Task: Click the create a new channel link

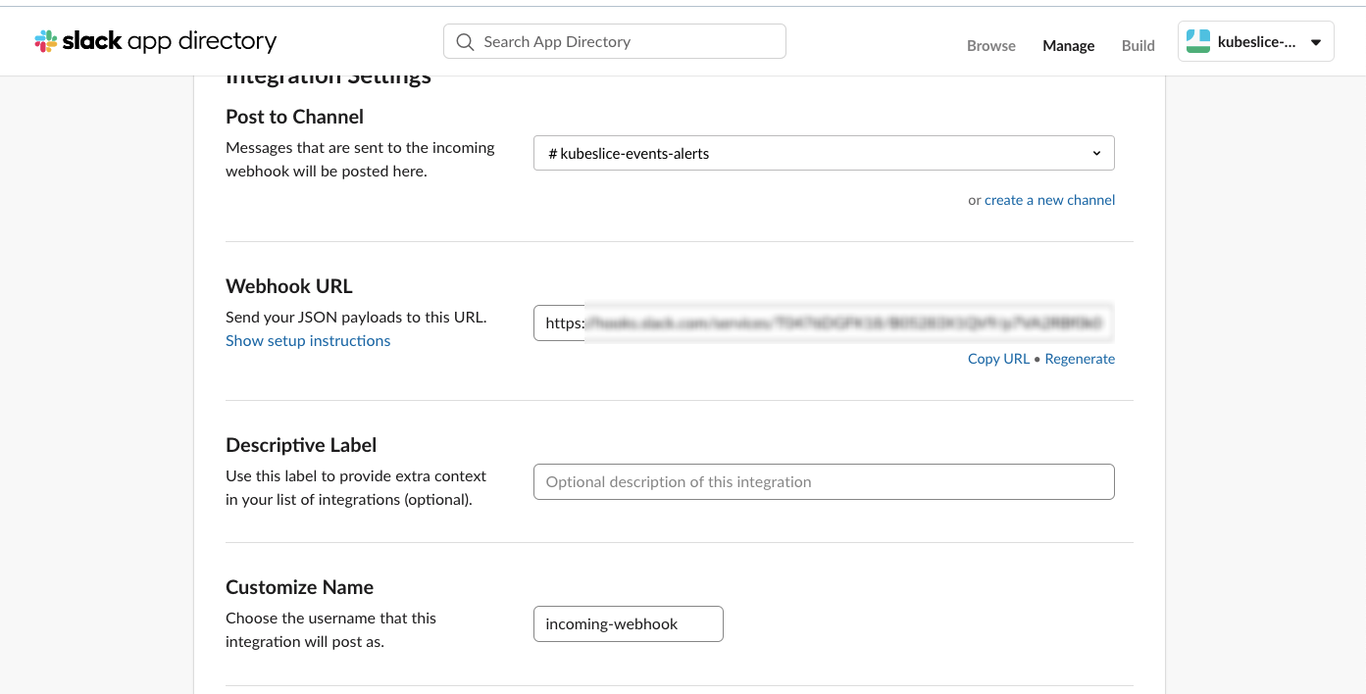Action: (1049, 200)
